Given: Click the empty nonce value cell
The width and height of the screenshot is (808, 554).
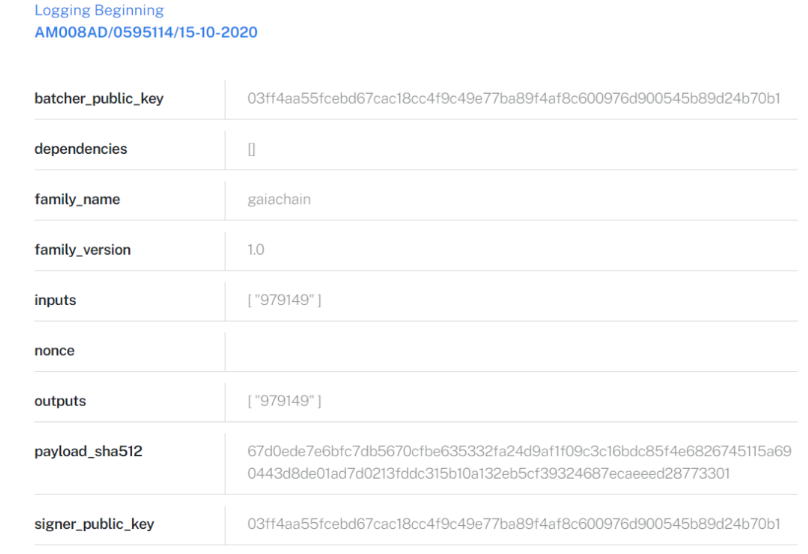Looking at the screenshot, I should pyautogui.click(x=512, y=351).
